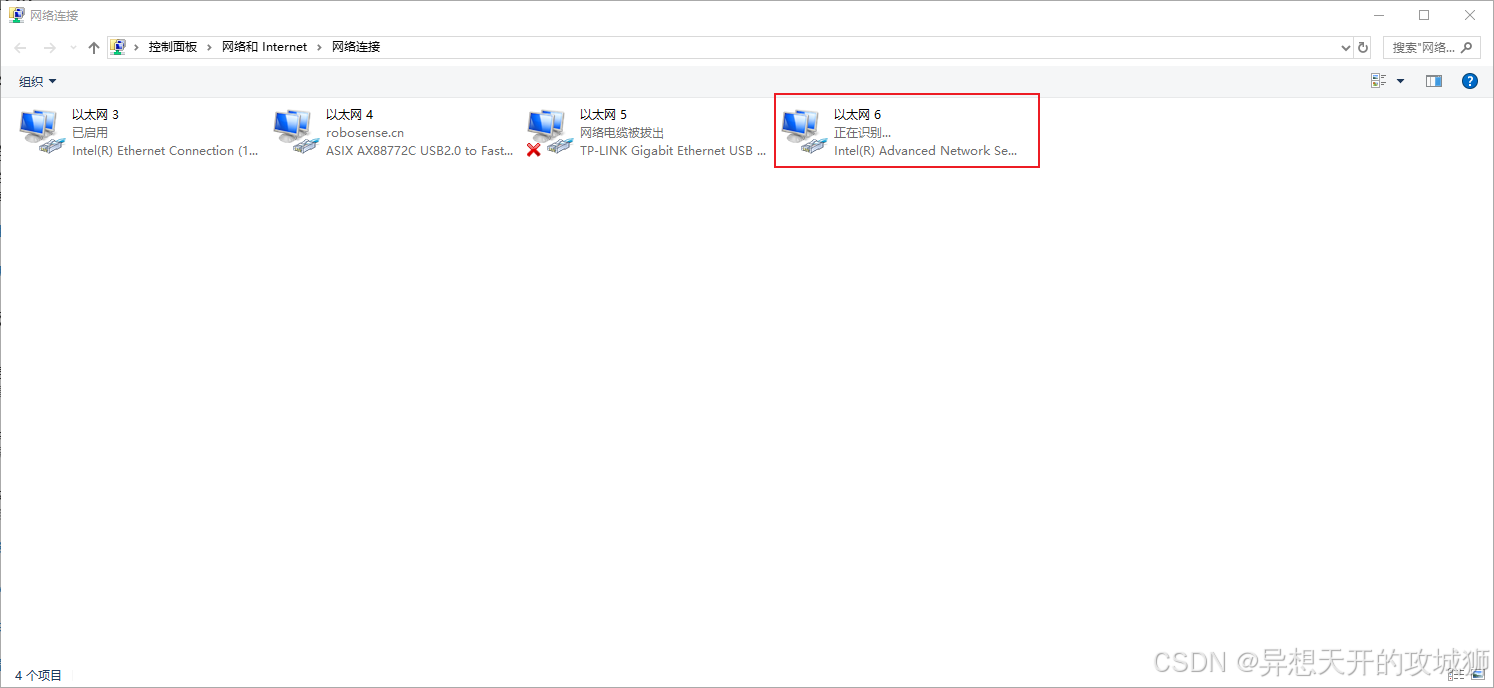This screenshot has height=688, width=1494.
Task: Refresh the network connections list
Action: coord(1363,46)
